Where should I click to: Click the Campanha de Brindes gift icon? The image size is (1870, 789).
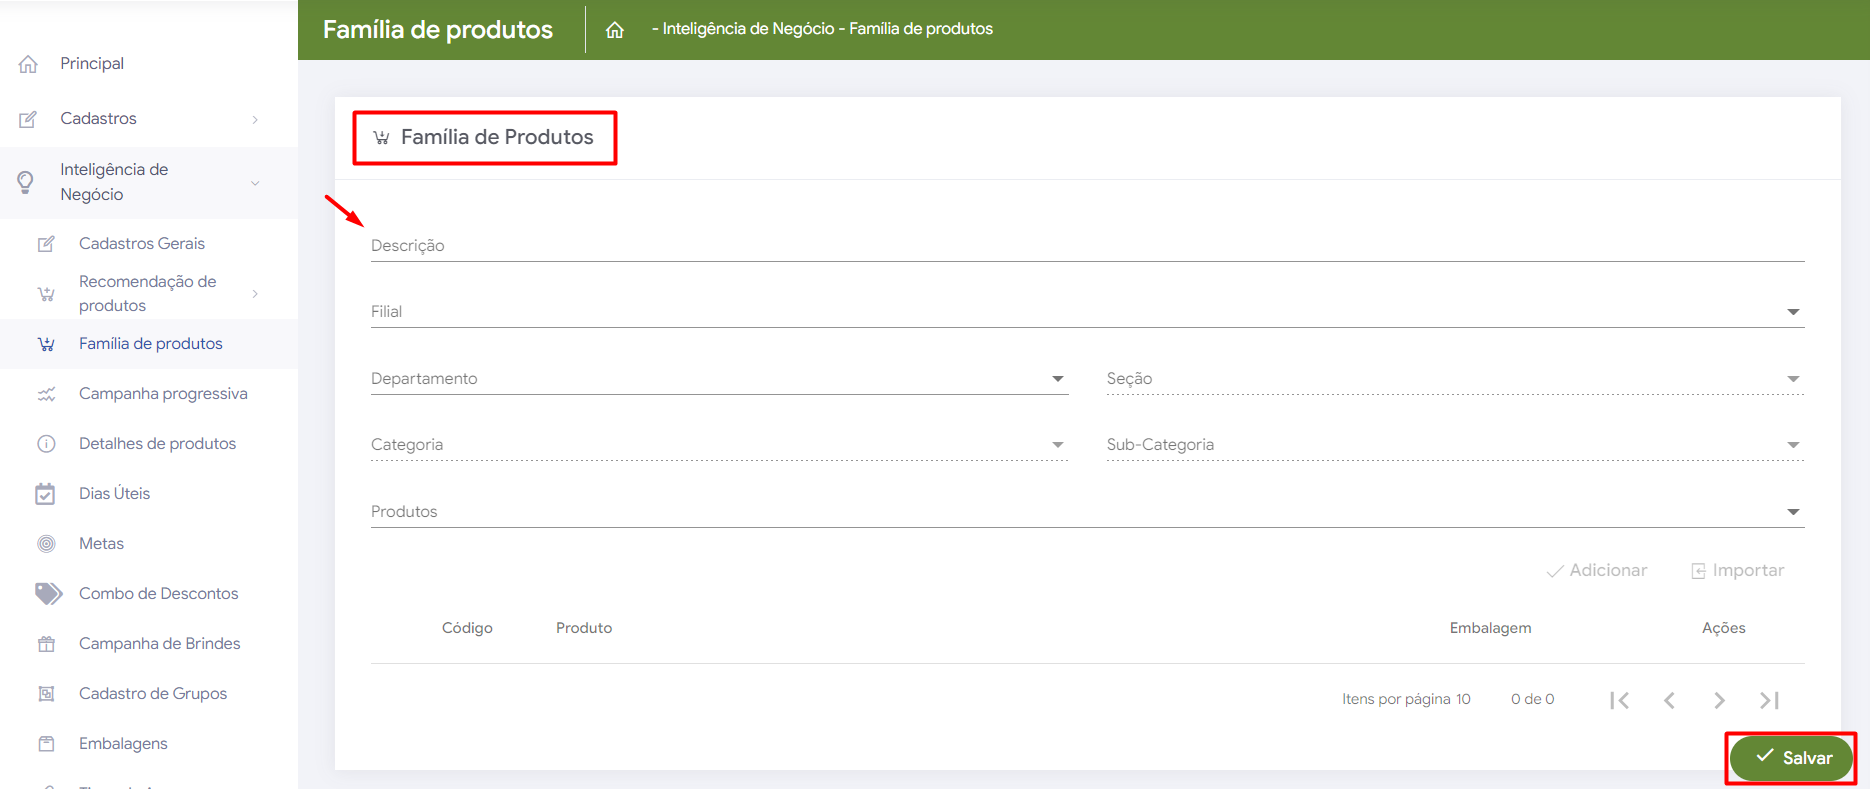coord(46,644)
